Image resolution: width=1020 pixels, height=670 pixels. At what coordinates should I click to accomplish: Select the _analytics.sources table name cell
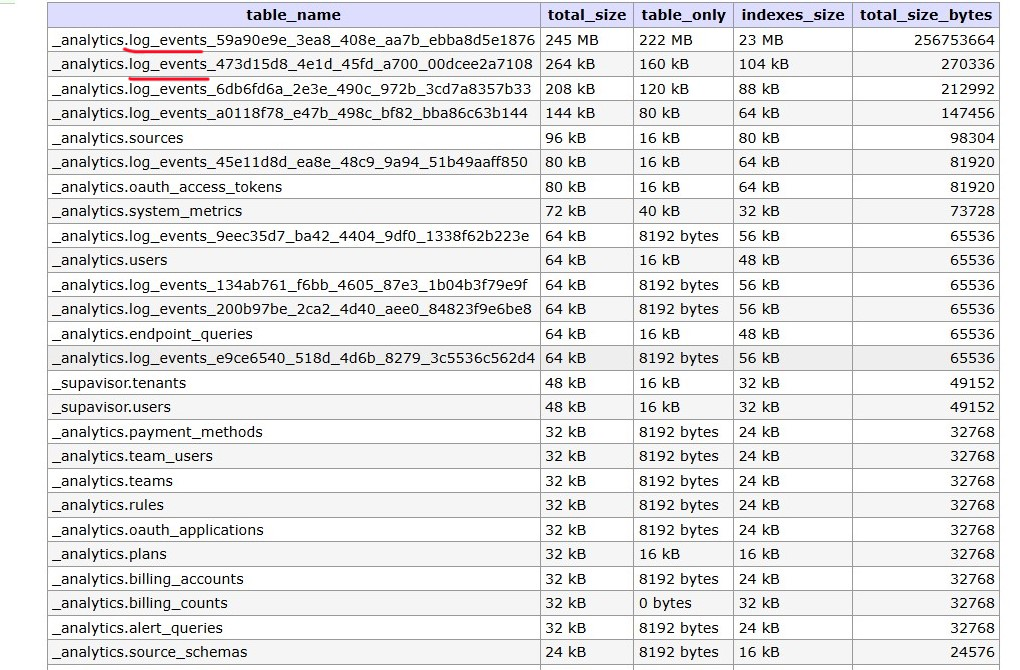[293, 138]
